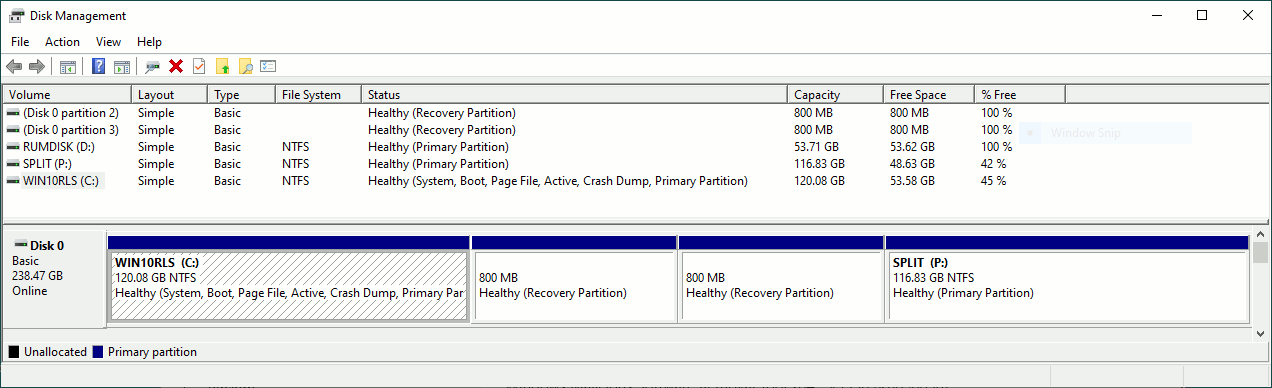Image resolution: width=1272 pixels, height=388 pixels.
Task: Sort by the File System column header
Action: (319, 95)
